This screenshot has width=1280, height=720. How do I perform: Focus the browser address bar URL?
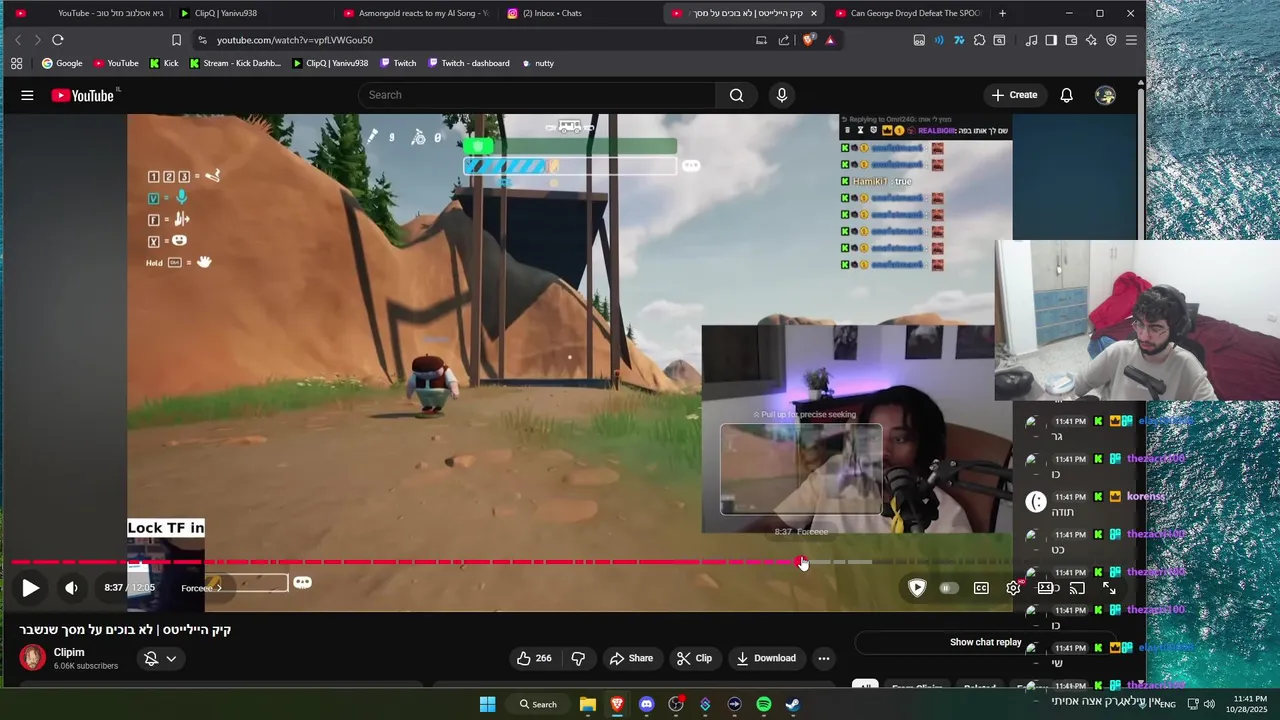click(295, 40)
